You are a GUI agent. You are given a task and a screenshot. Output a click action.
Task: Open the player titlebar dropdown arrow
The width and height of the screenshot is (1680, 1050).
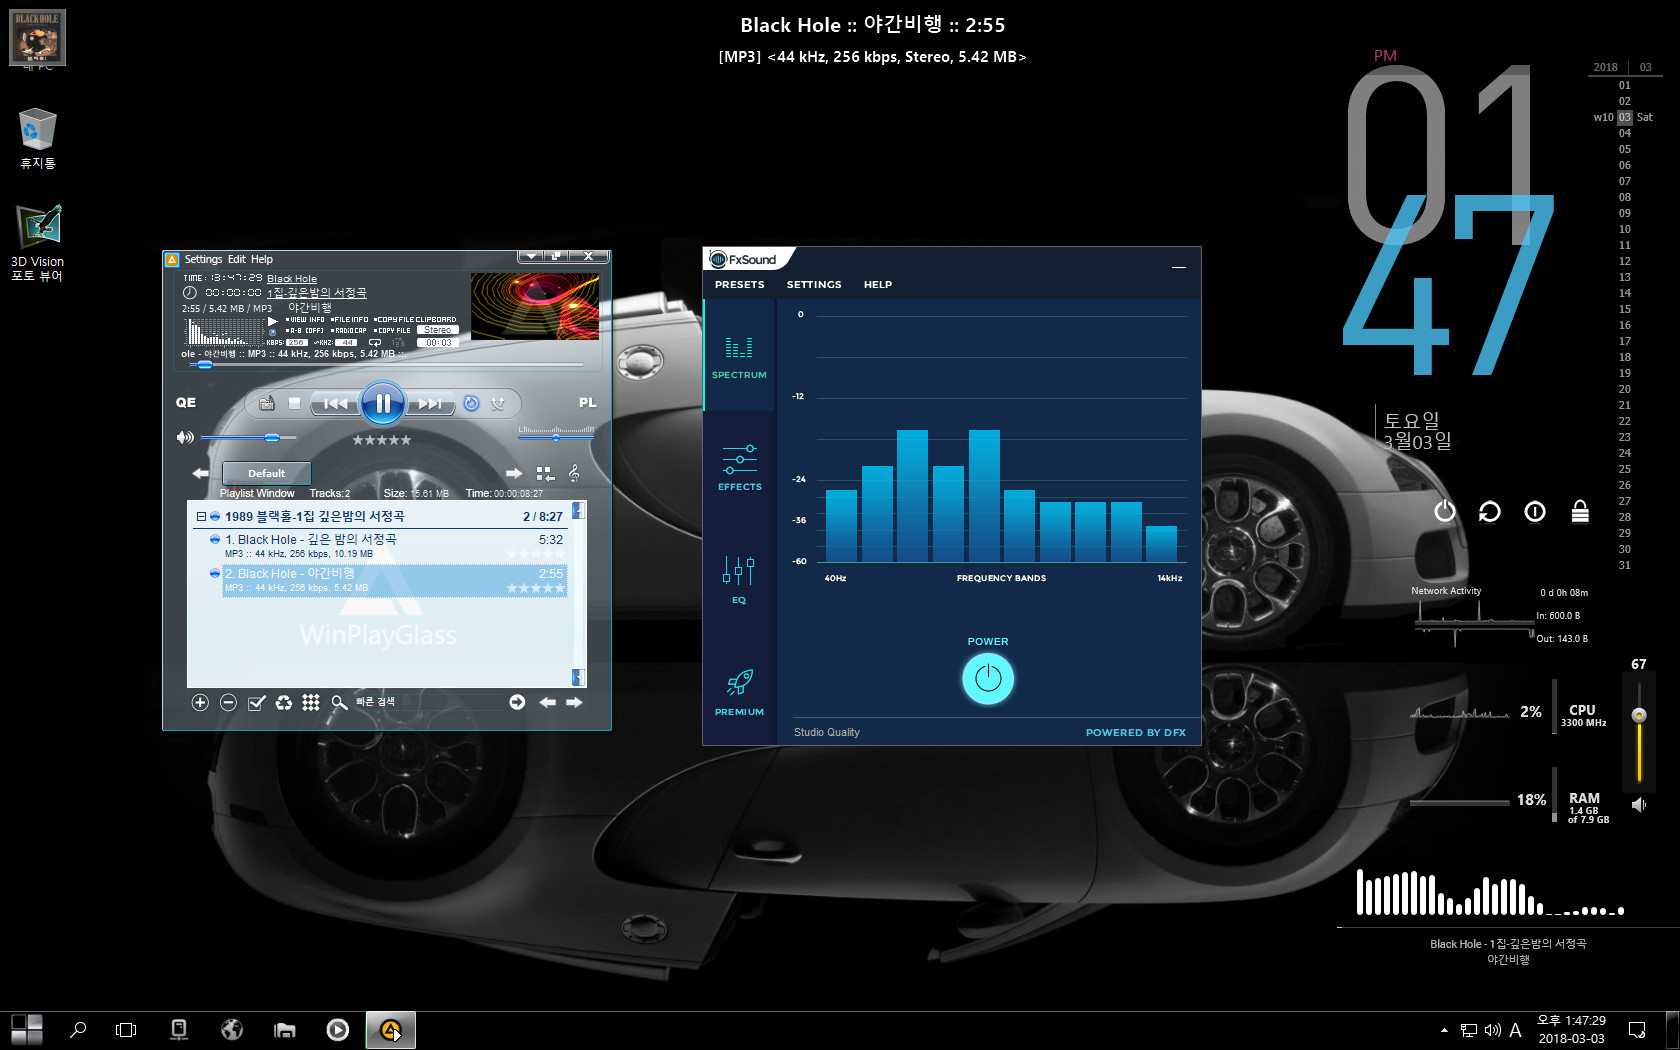click(531, 256)
